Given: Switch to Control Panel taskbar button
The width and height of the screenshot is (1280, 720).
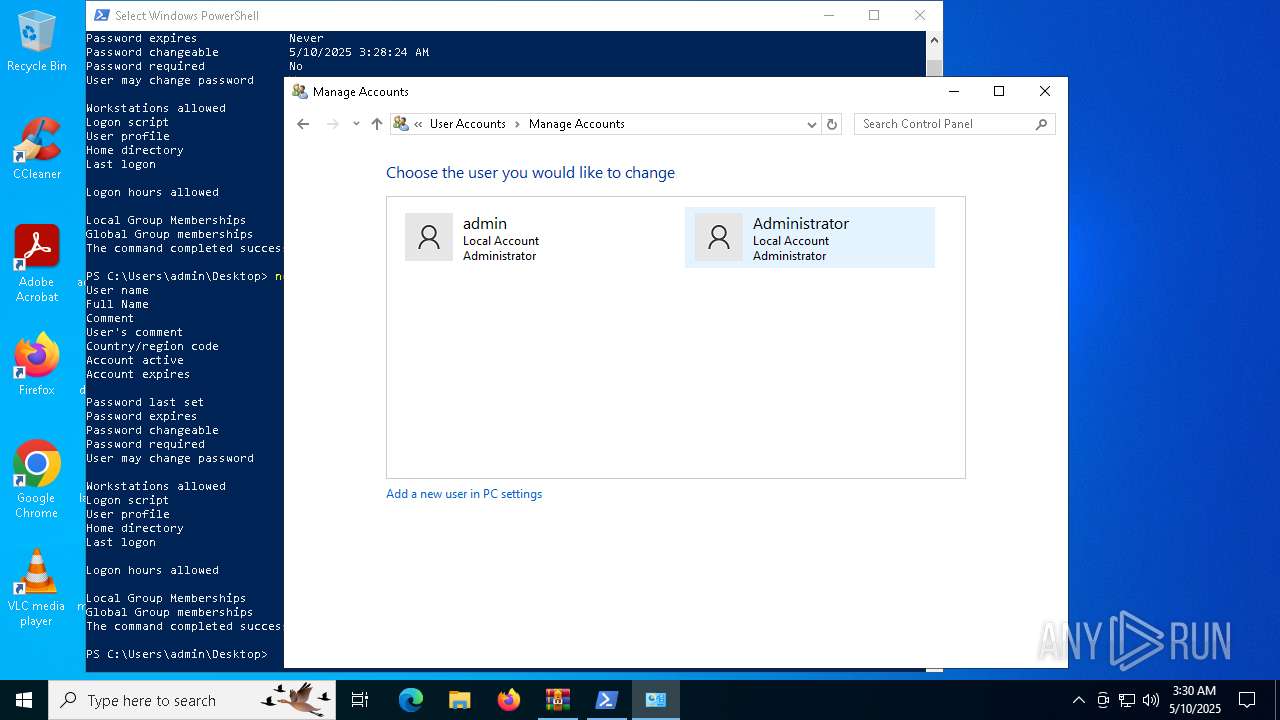Looking at the screenshot, I should pos(656,700).
